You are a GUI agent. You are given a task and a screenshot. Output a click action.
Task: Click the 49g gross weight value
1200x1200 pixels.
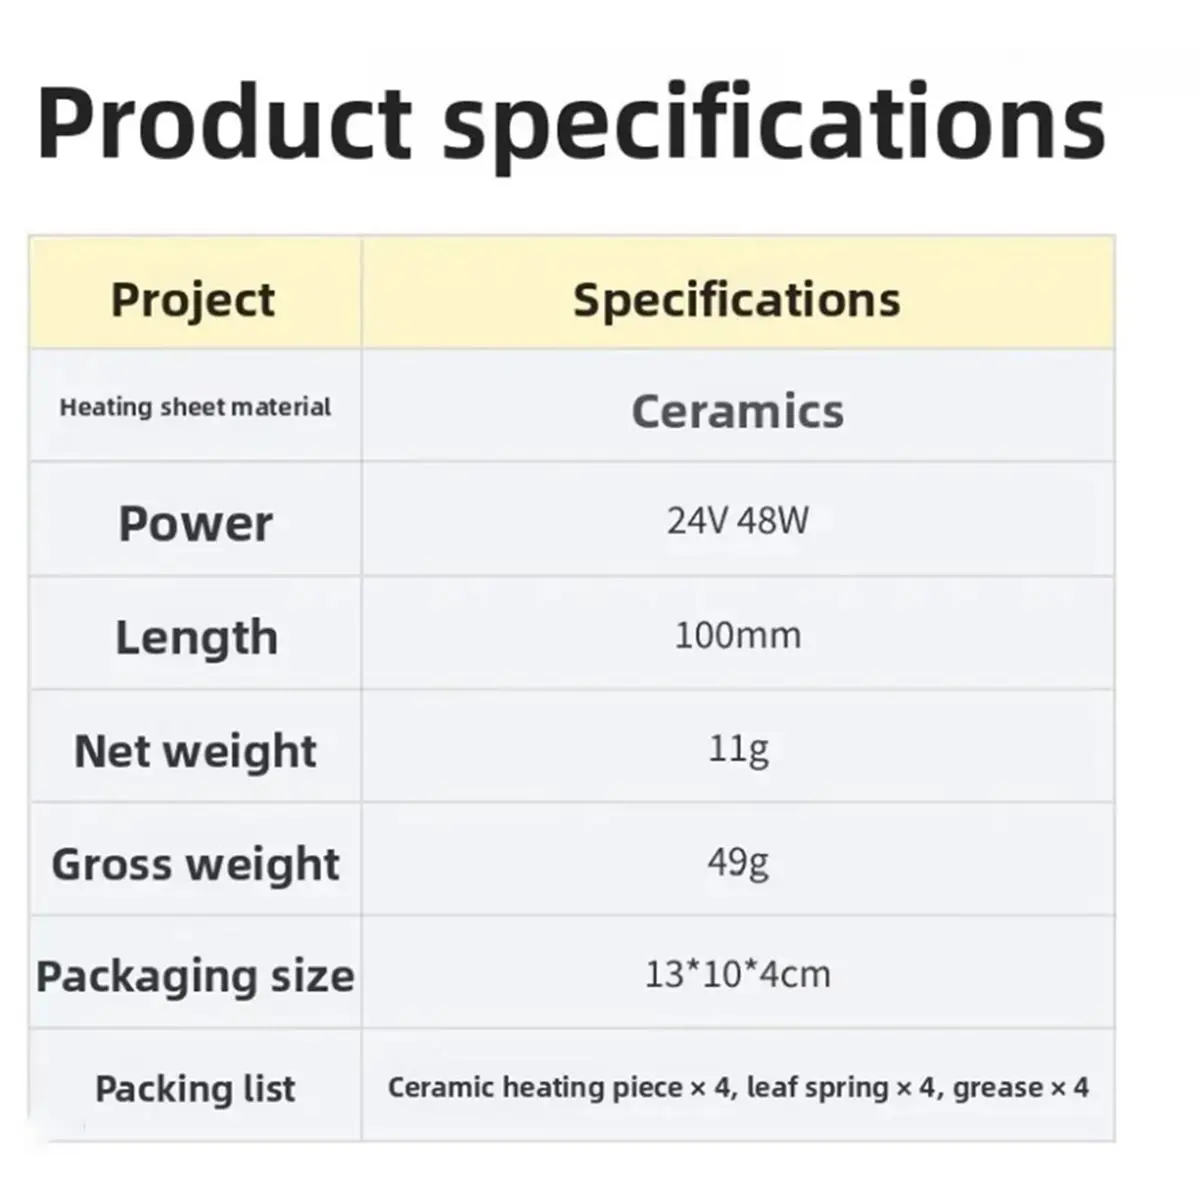(x=738, y=861)
